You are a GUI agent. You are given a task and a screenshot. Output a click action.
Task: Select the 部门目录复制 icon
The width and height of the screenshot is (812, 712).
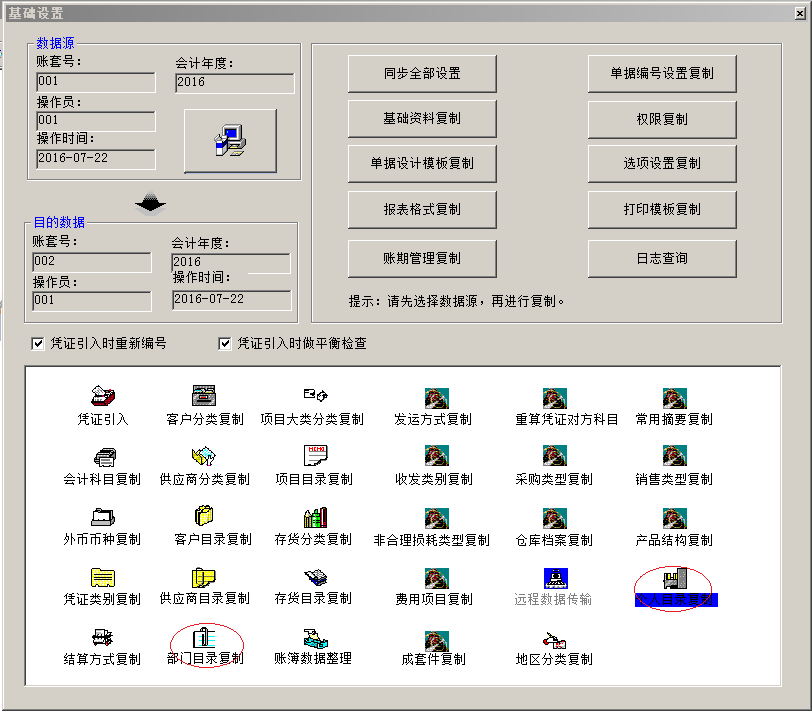(205, 637)
